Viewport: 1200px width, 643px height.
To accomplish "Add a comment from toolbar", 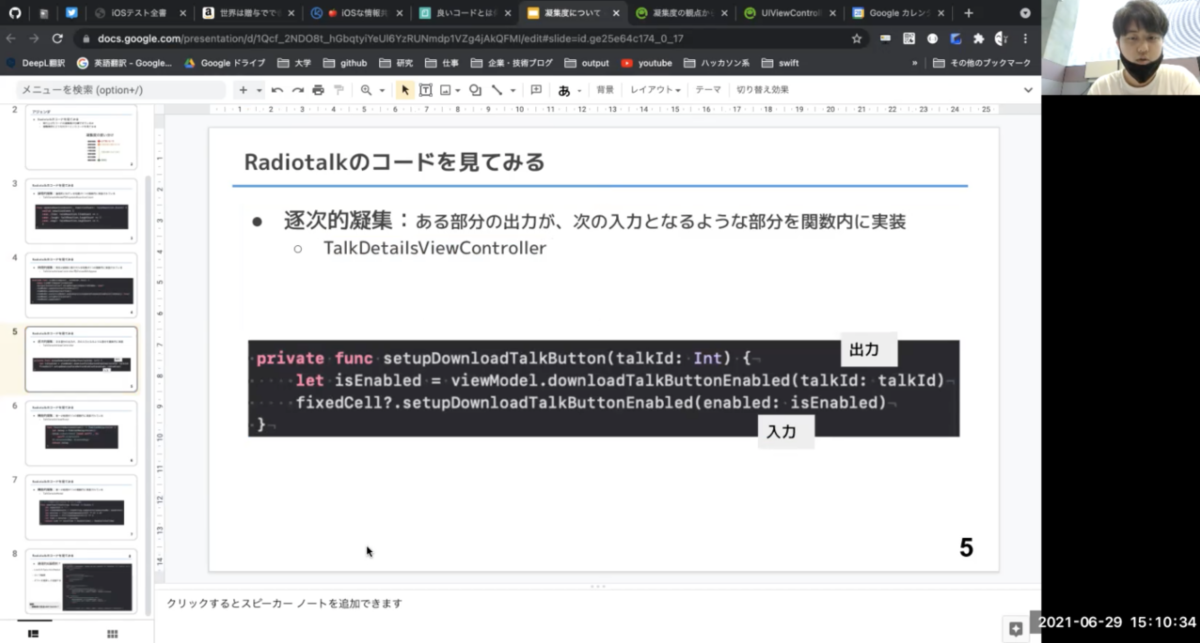I will tap(536, 90).
